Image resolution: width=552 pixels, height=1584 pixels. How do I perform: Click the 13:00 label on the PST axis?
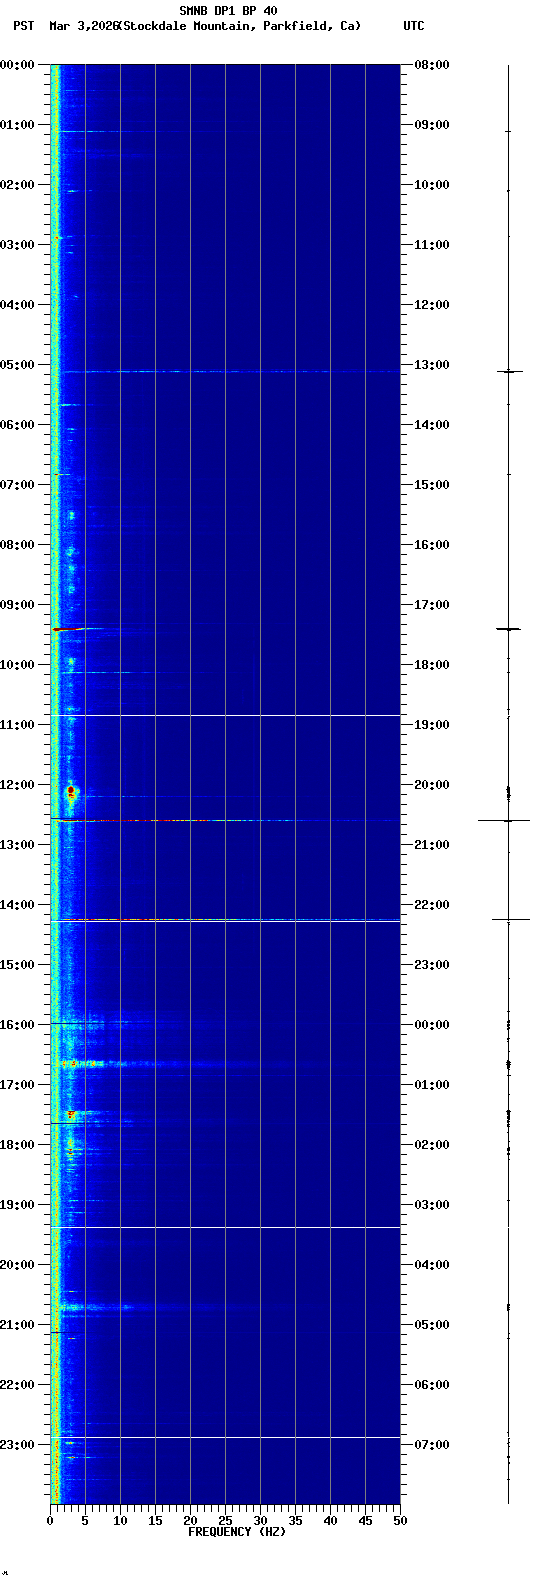[x=18, y=845]
